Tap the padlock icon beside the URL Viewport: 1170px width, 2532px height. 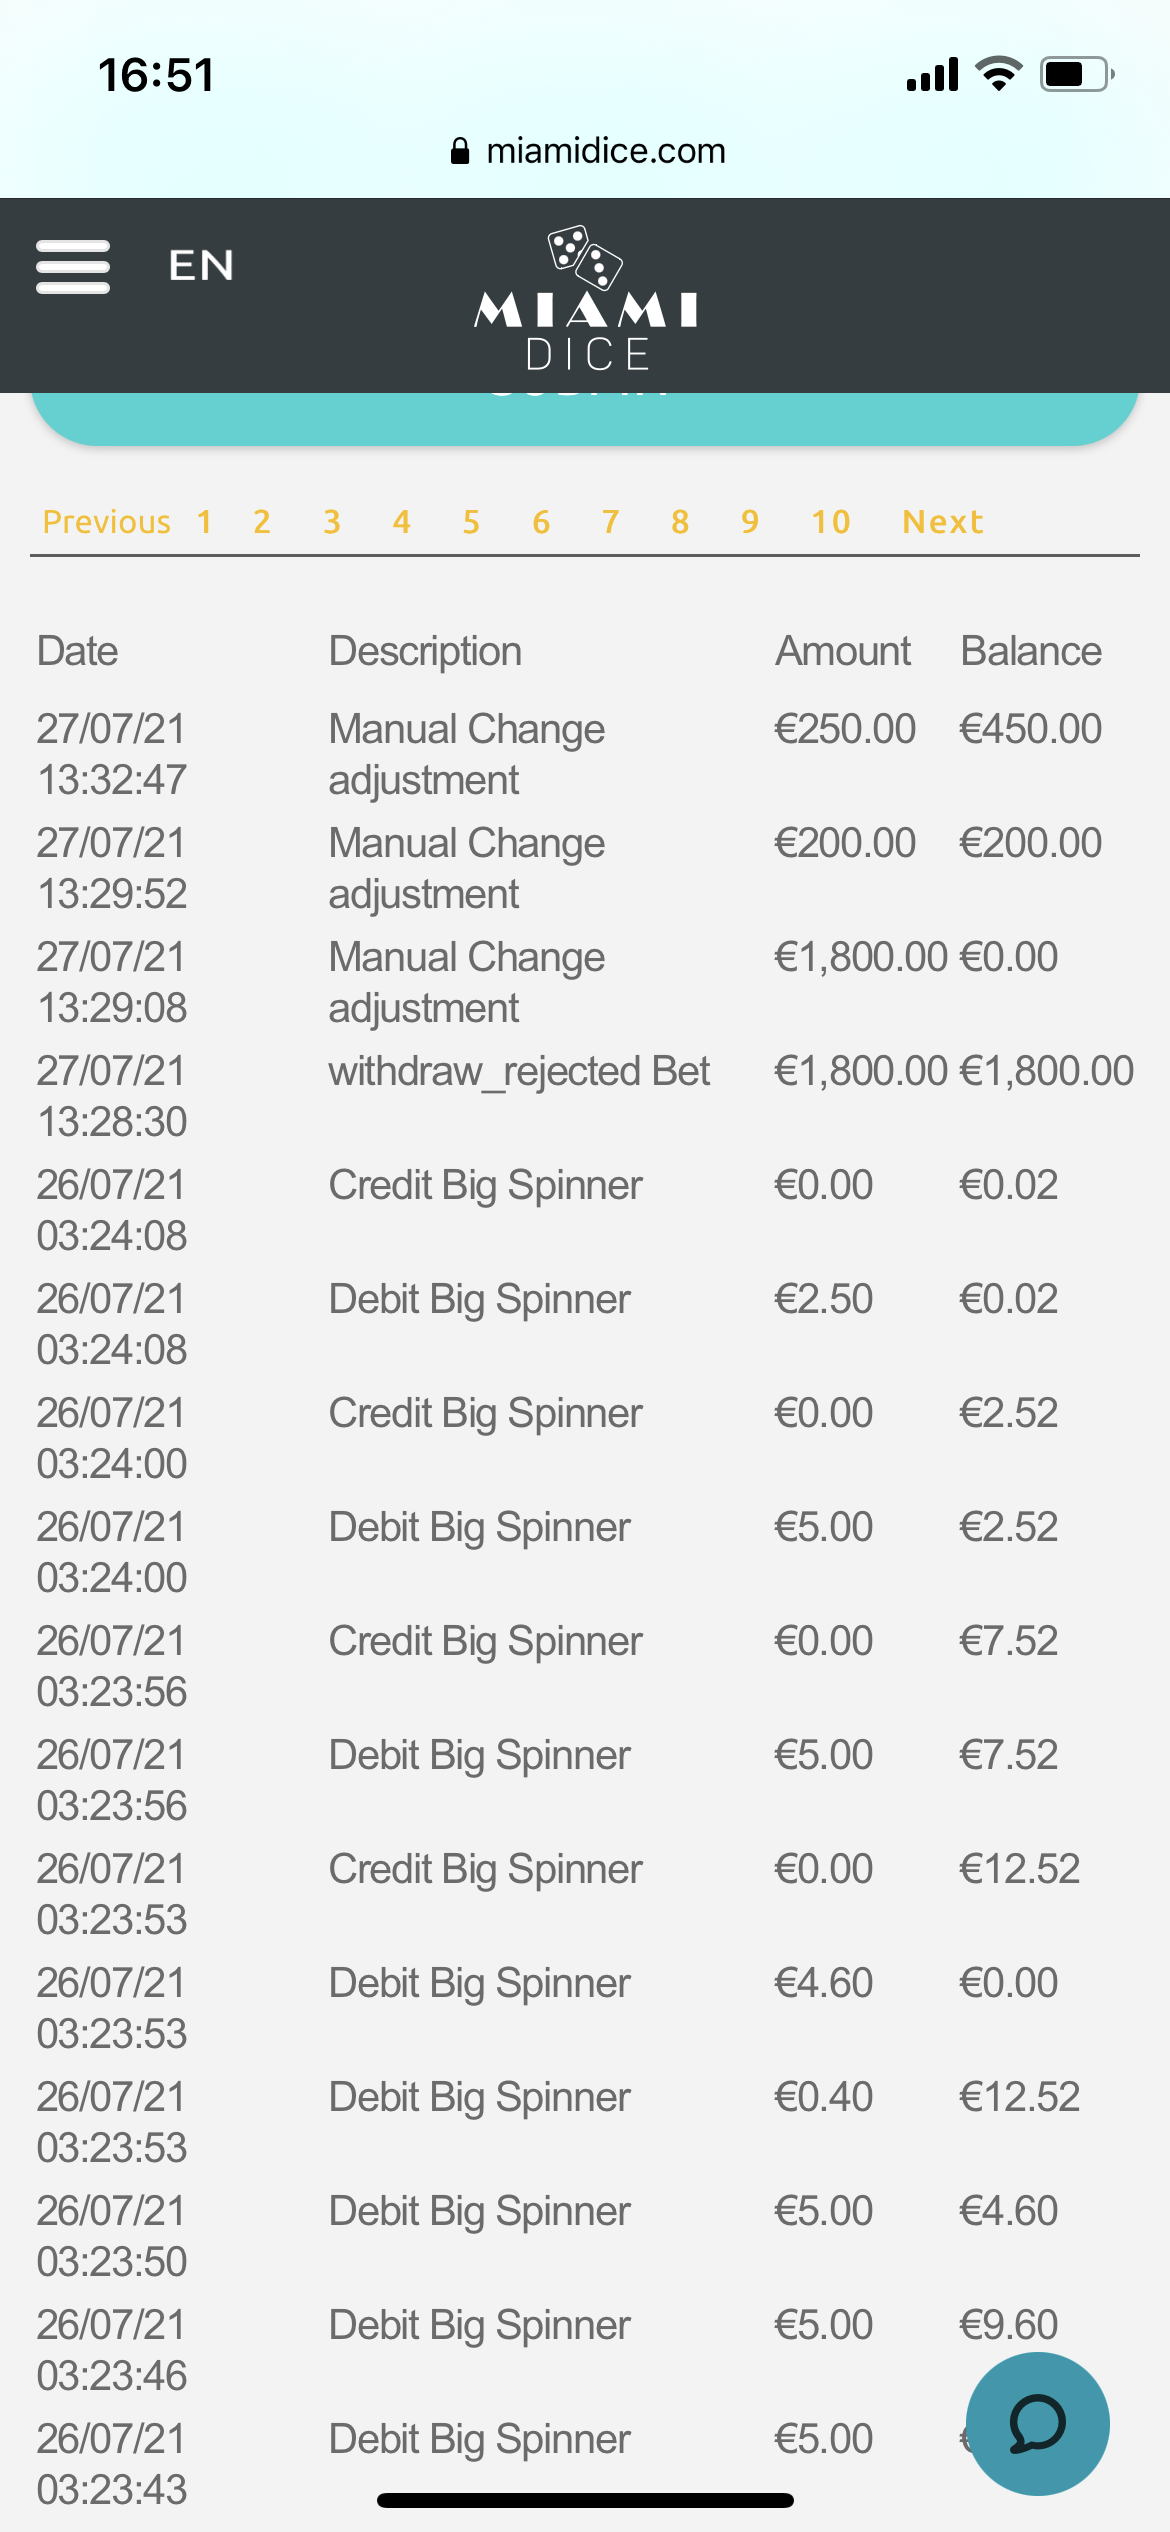pyautogui.click(x=460, y=151)
